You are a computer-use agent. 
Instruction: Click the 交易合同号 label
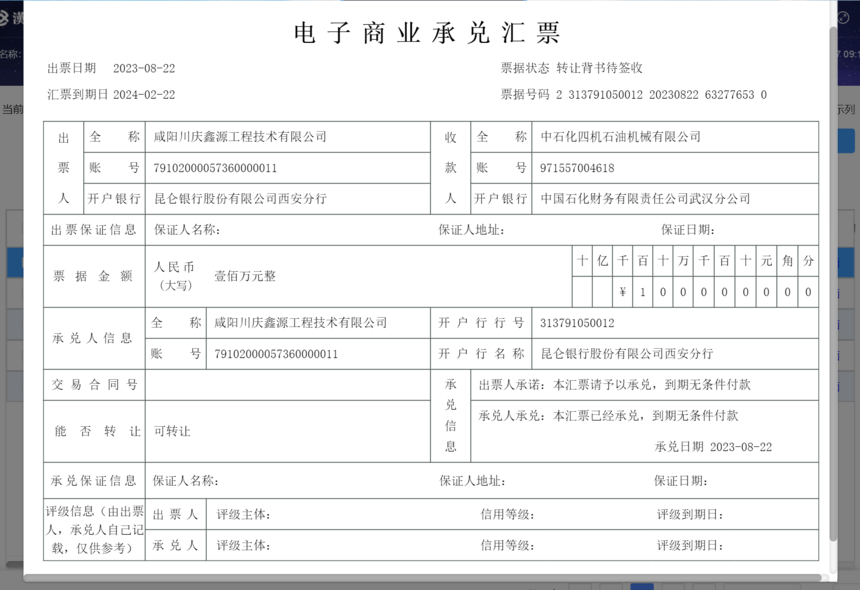94,384
